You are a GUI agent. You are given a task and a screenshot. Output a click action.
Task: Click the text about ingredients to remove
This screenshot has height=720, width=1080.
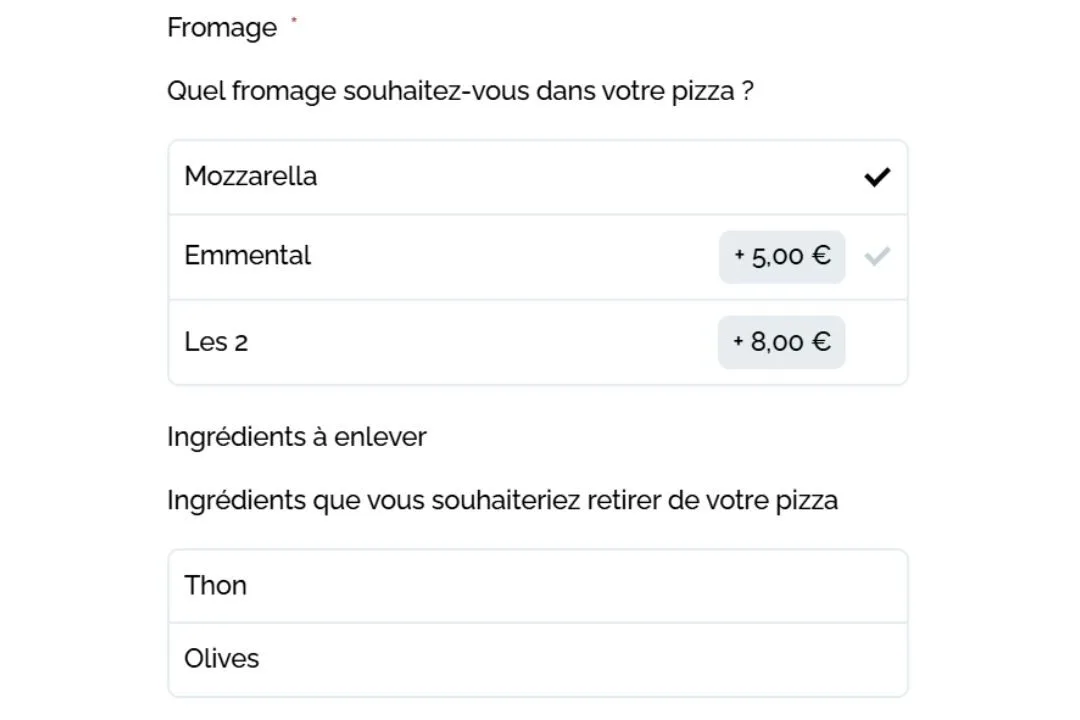(502, 500)
